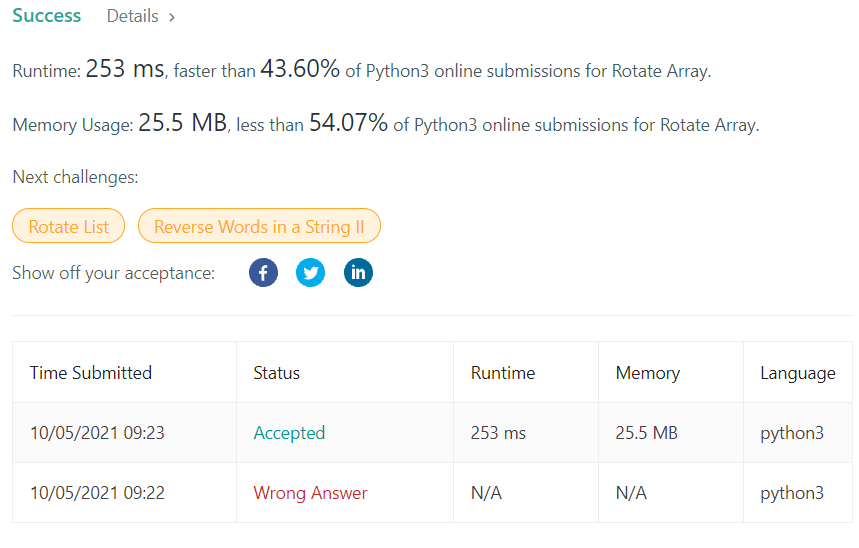Select the Language column header
Viewport: 859px width, 548px height.
pyautogui.click(x=798, y=373)
